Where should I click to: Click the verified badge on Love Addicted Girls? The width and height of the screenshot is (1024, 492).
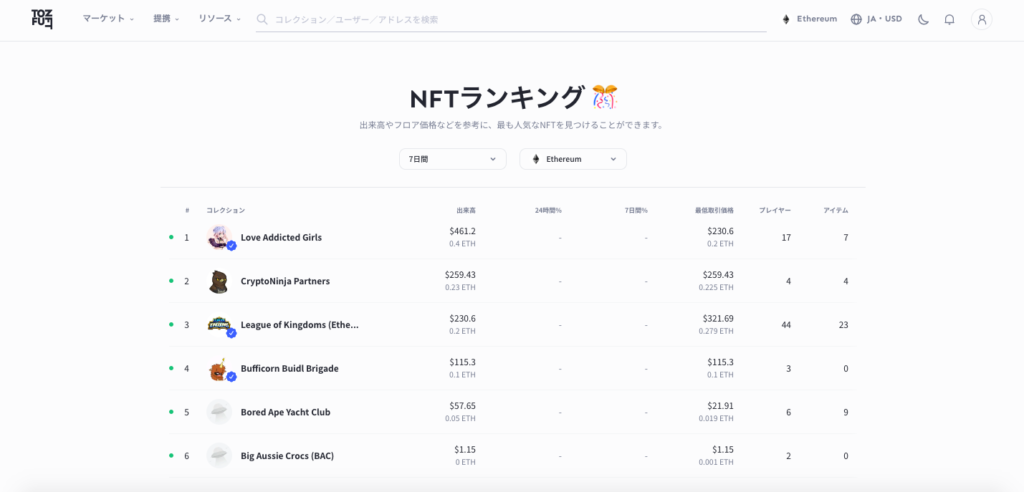click(x=231, y=246)
